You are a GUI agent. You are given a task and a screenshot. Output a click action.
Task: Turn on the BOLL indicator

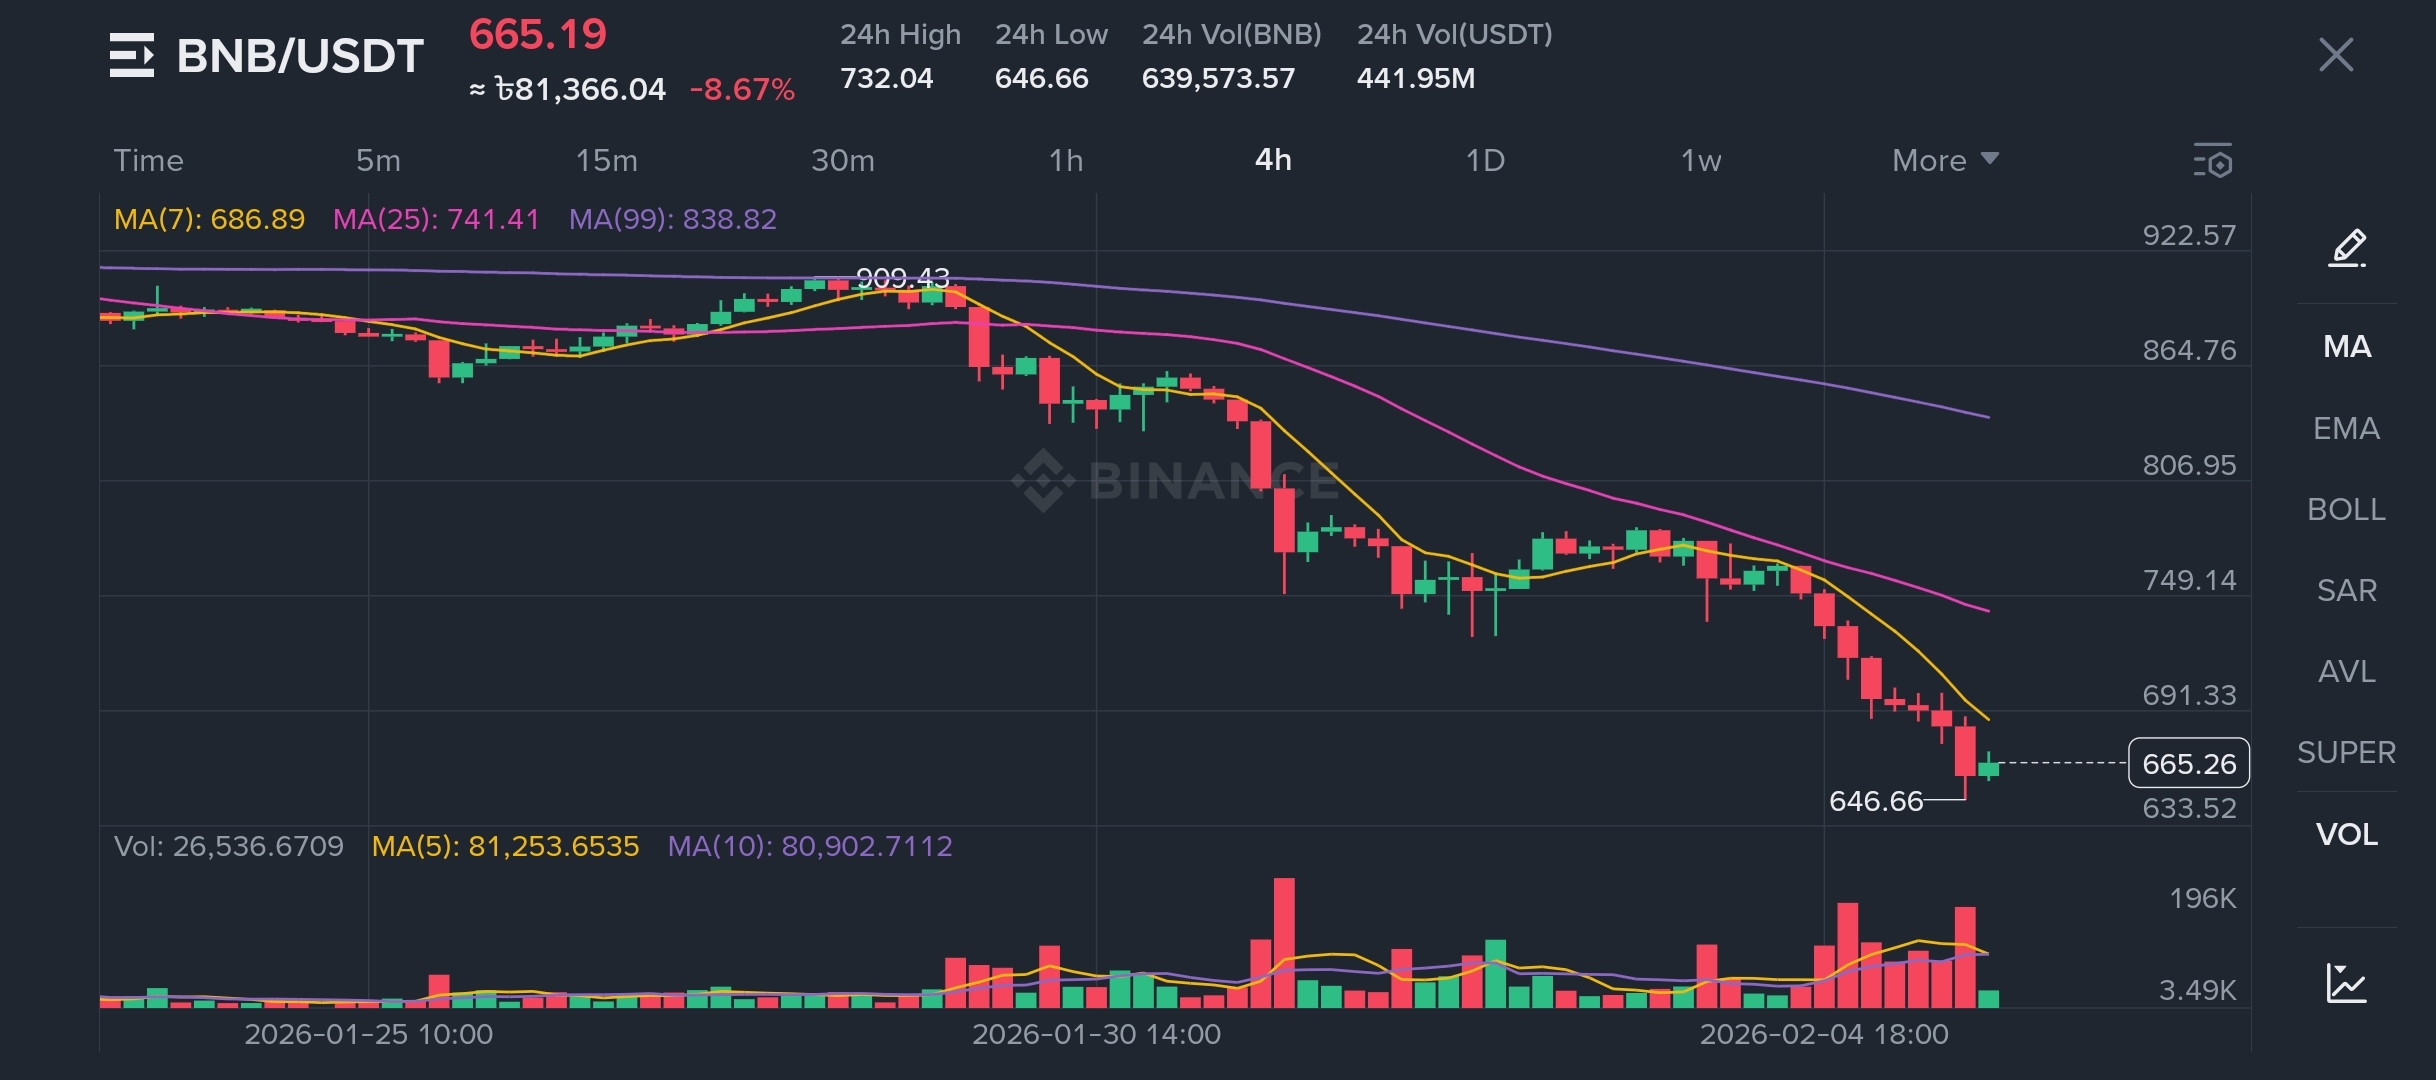pyautogui.click(x=2346, y=509)
